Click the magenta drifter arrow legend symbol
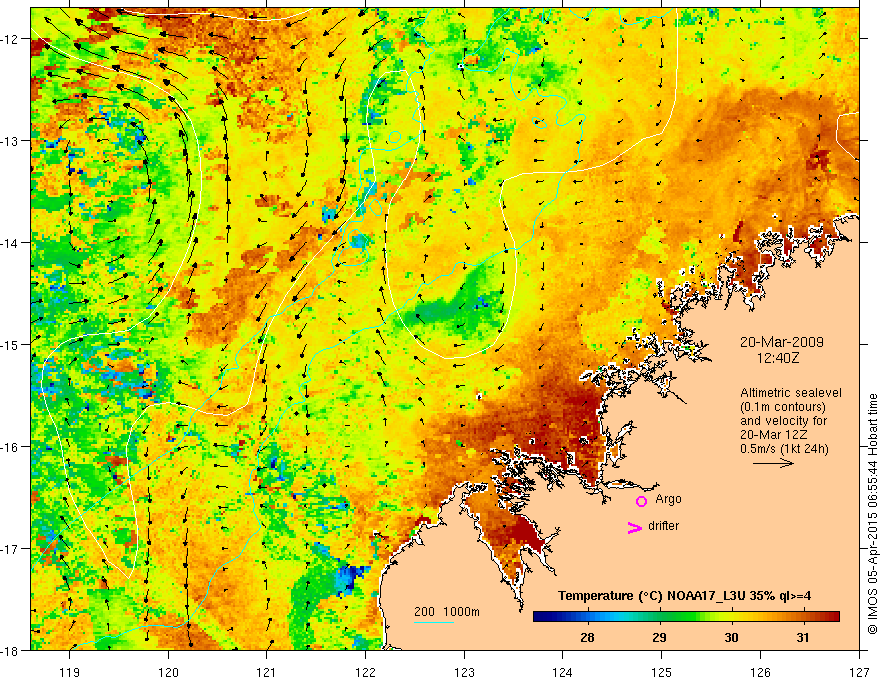Image resolution: width=880 pixels, height=680 pixels. click(635, 527)
